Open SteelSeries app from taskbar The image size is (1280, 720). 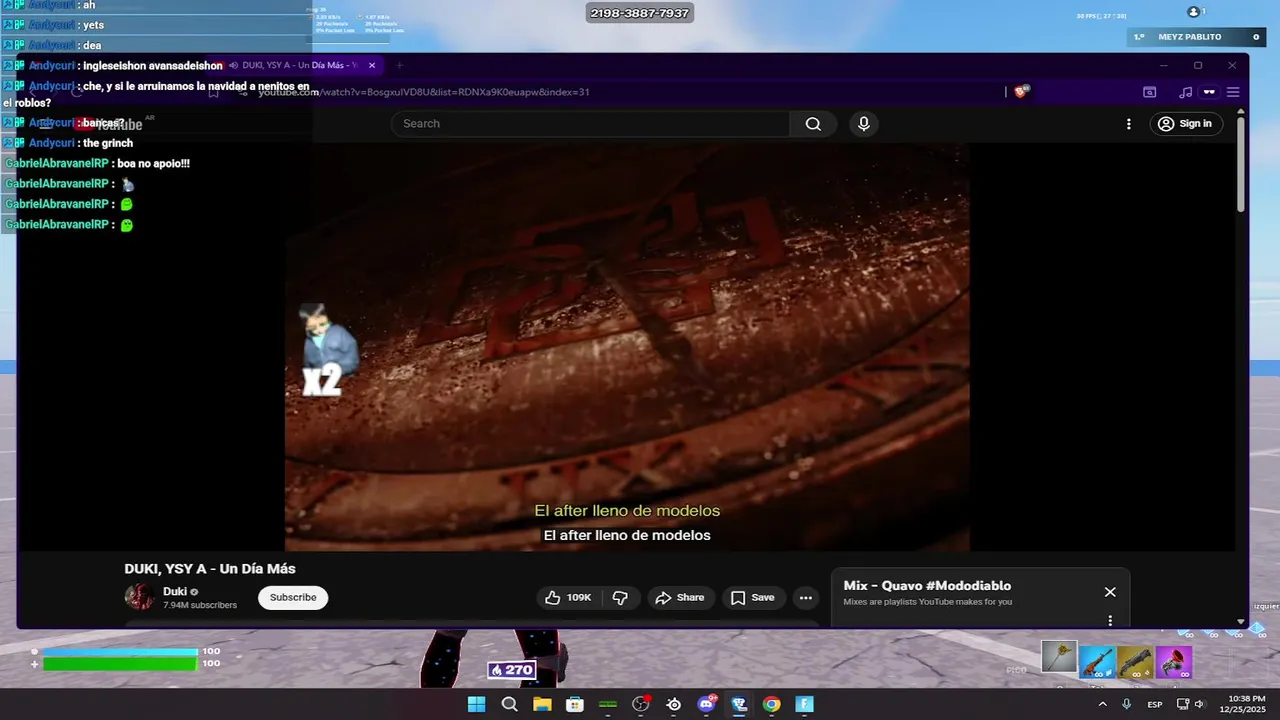click(674, 704)
